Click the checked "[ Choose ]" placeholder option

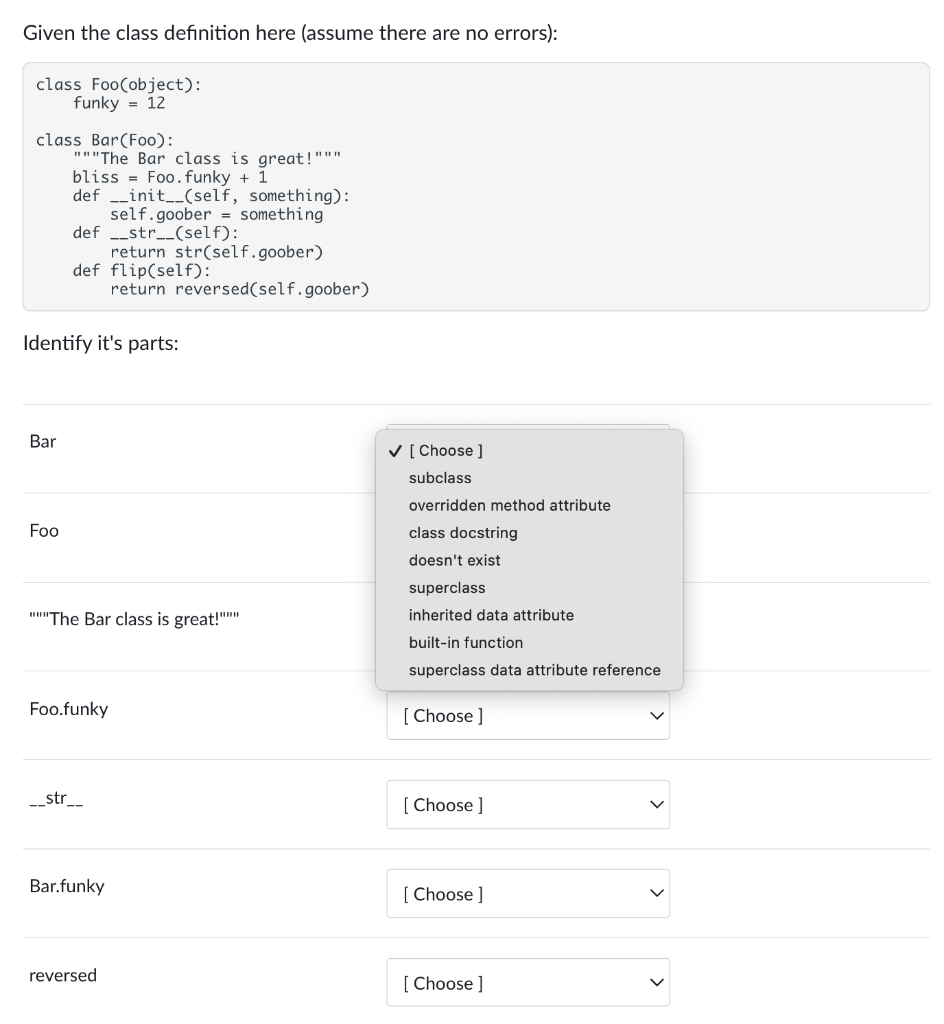click(x=445, y=451)
